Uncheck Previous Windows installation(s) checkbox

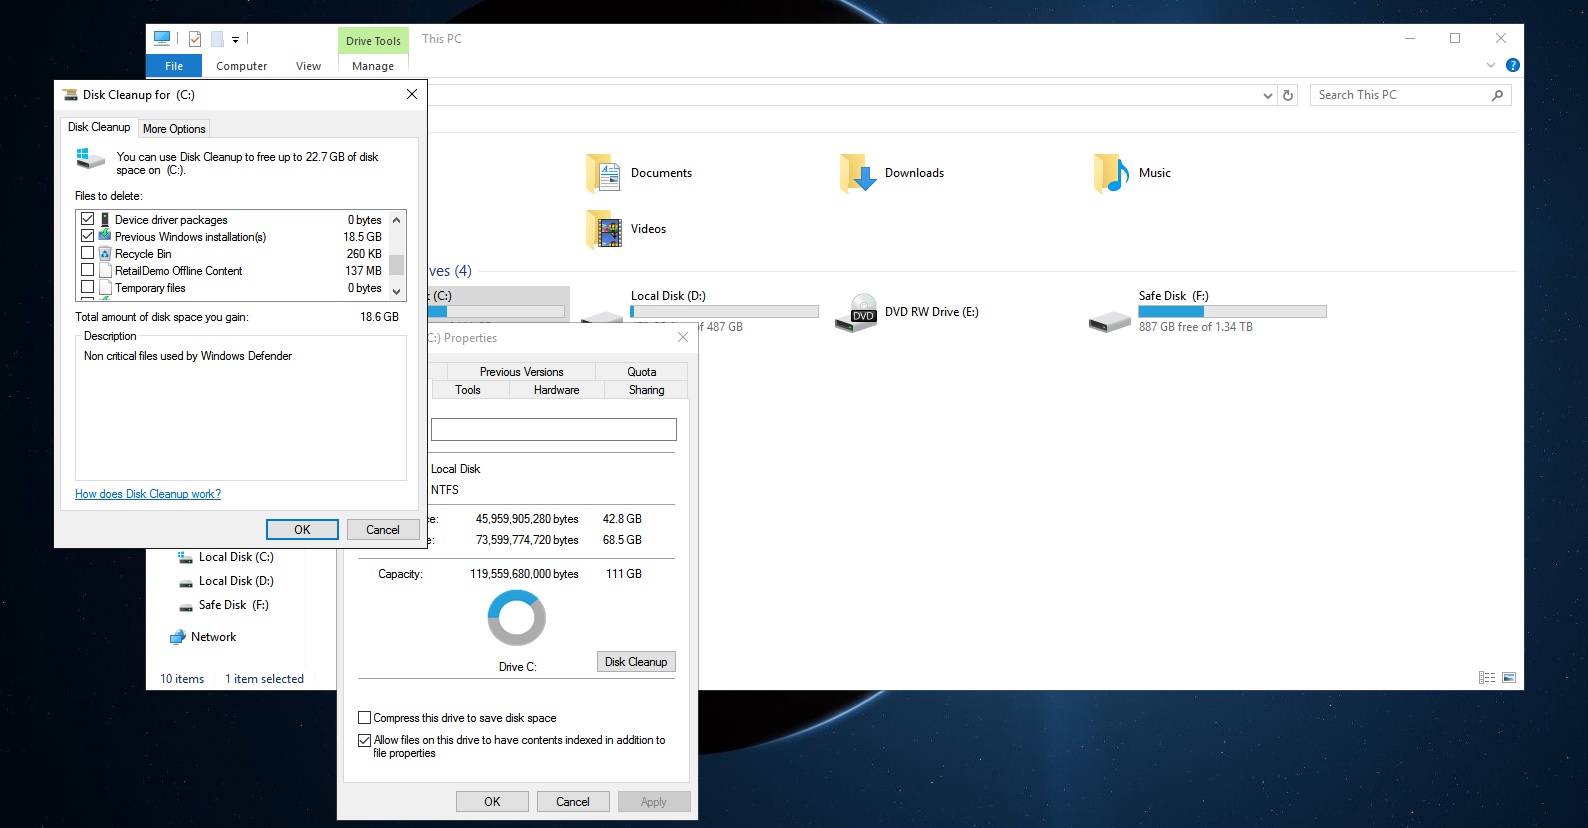[x=88, y=236]
